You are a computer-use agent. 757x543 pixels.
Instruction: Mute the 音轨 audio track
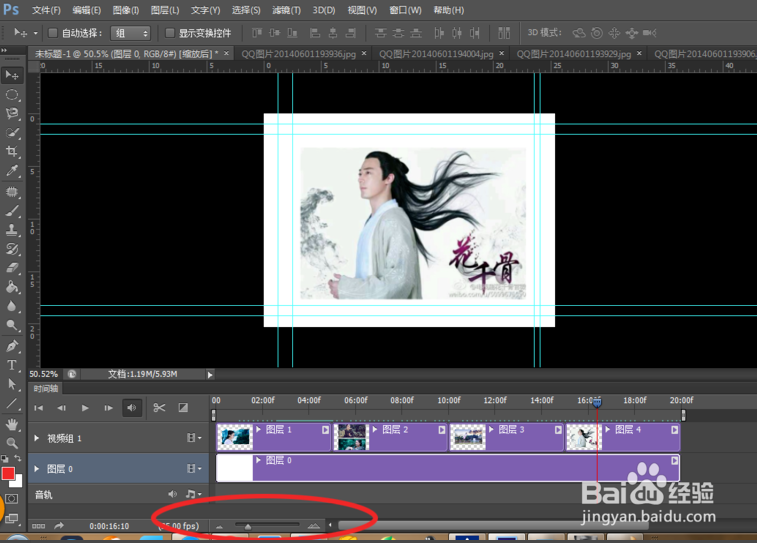click(x=172, y=494)
